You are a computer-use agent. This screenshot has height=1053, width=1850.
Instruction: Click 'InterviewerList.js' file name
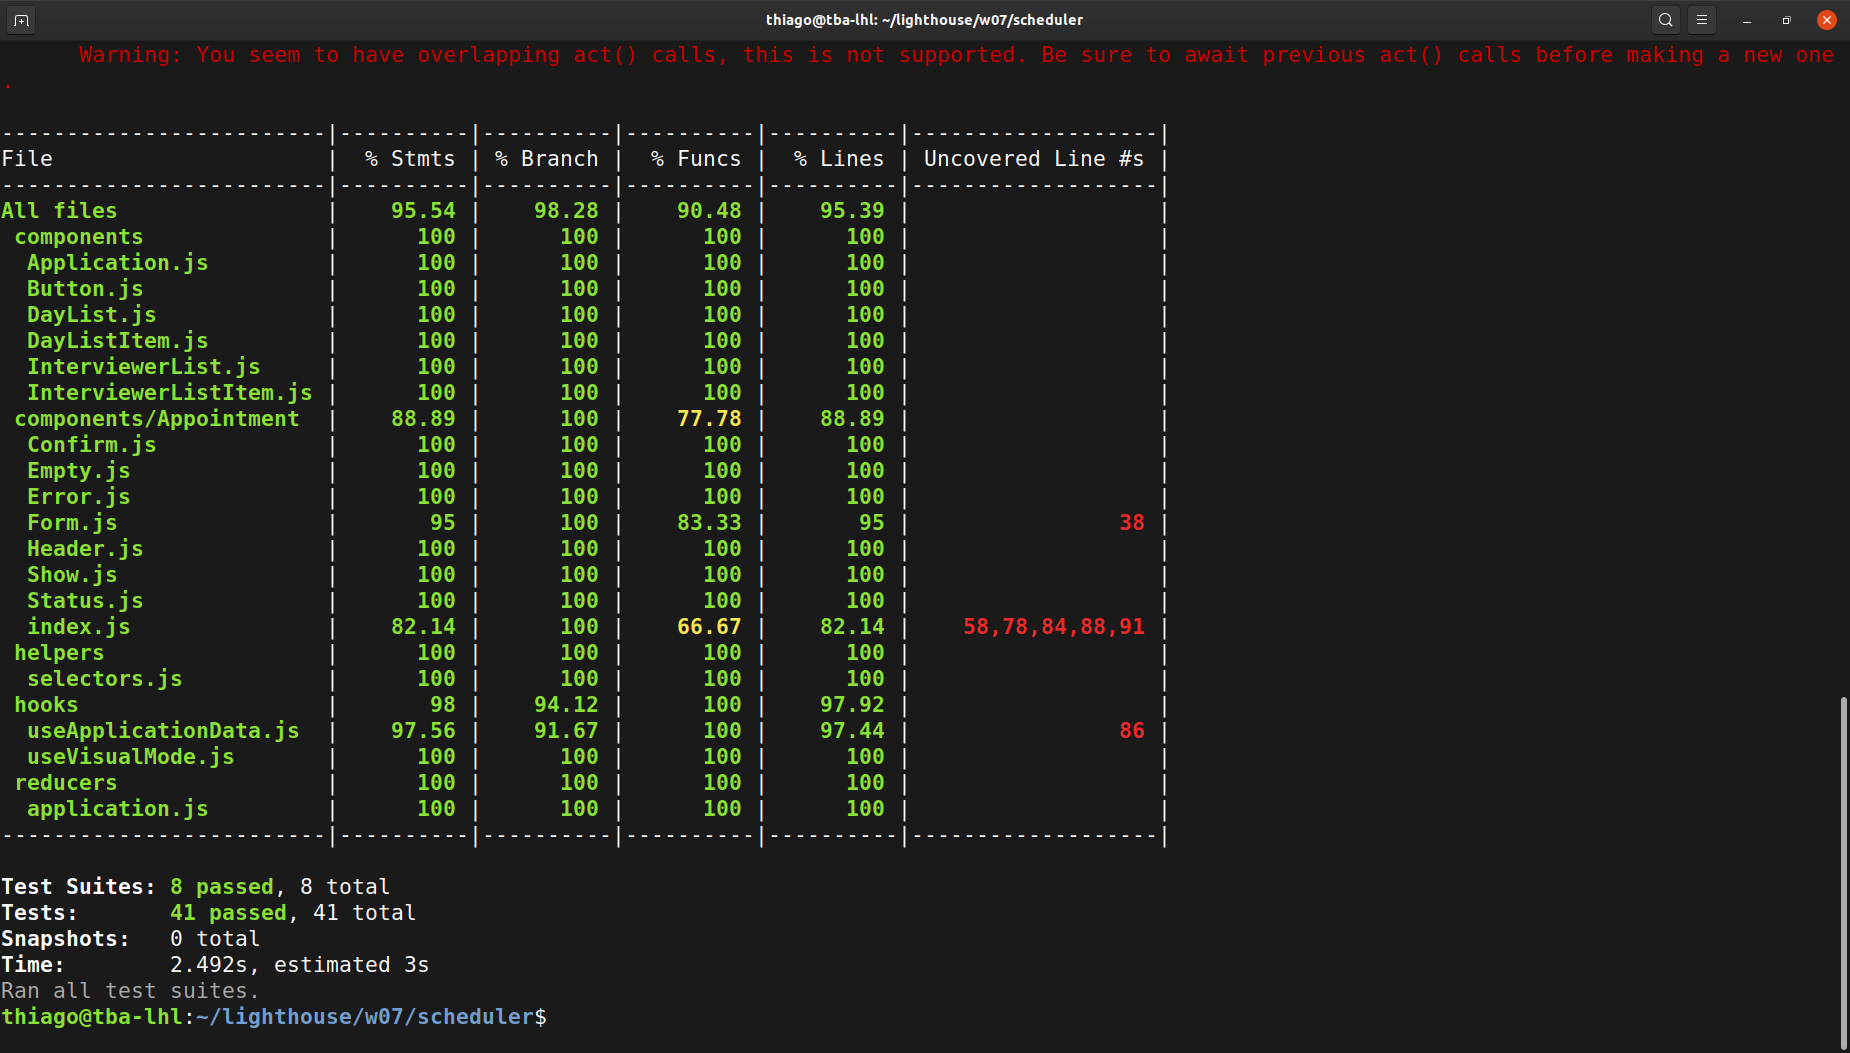(144, 367)
